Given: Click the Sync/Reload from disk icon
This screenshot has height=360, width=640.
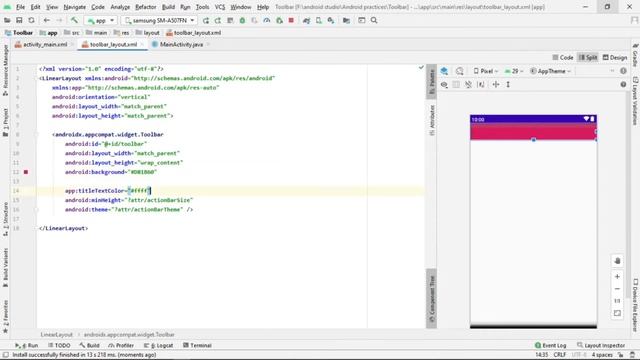Looking at the screenshot, I should click(x=31, y=20).
